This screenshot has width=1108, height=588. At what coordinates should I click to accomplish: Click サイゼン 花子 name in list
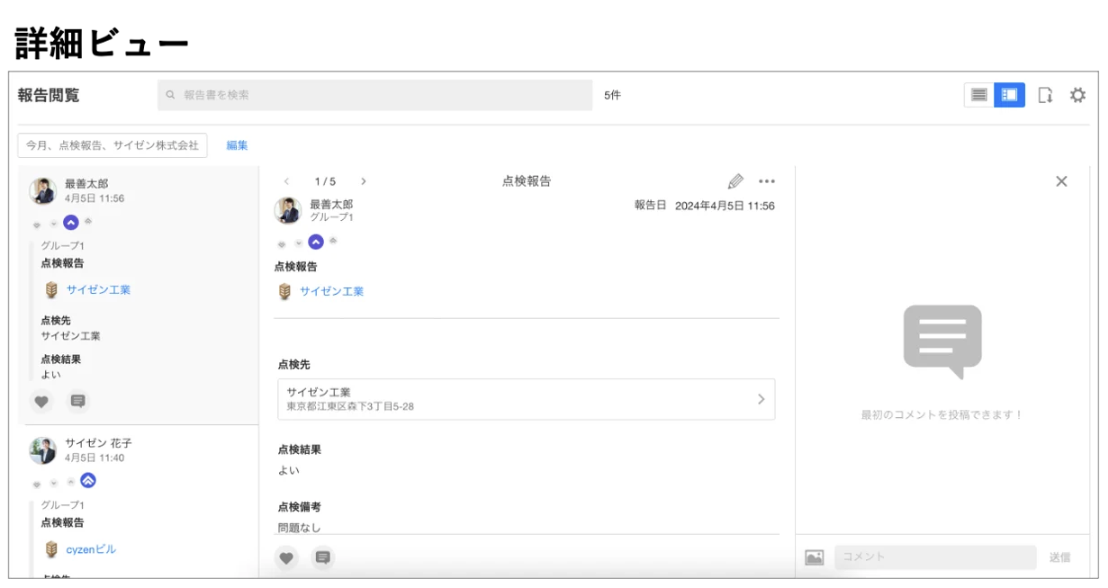click(x=98, y=443)
